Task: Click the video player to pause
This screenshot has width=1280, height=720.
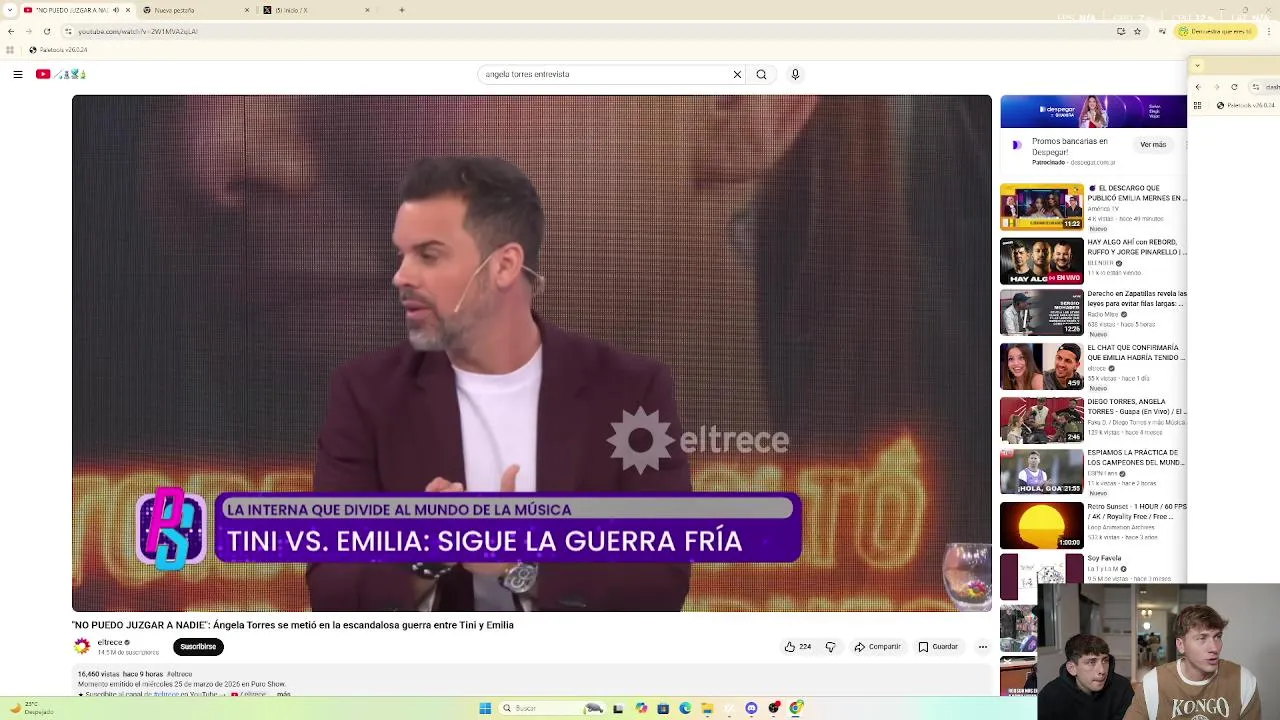Action: coord(532,353)
